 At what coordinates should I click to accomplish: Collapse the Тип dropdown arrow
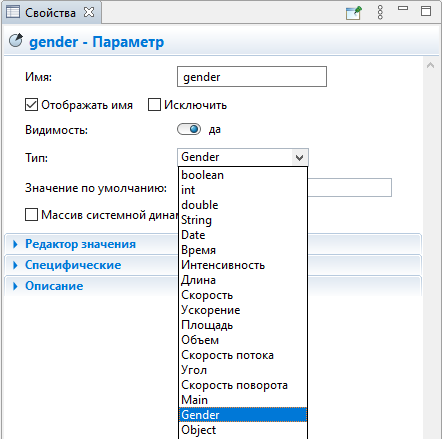pos(299,157)
